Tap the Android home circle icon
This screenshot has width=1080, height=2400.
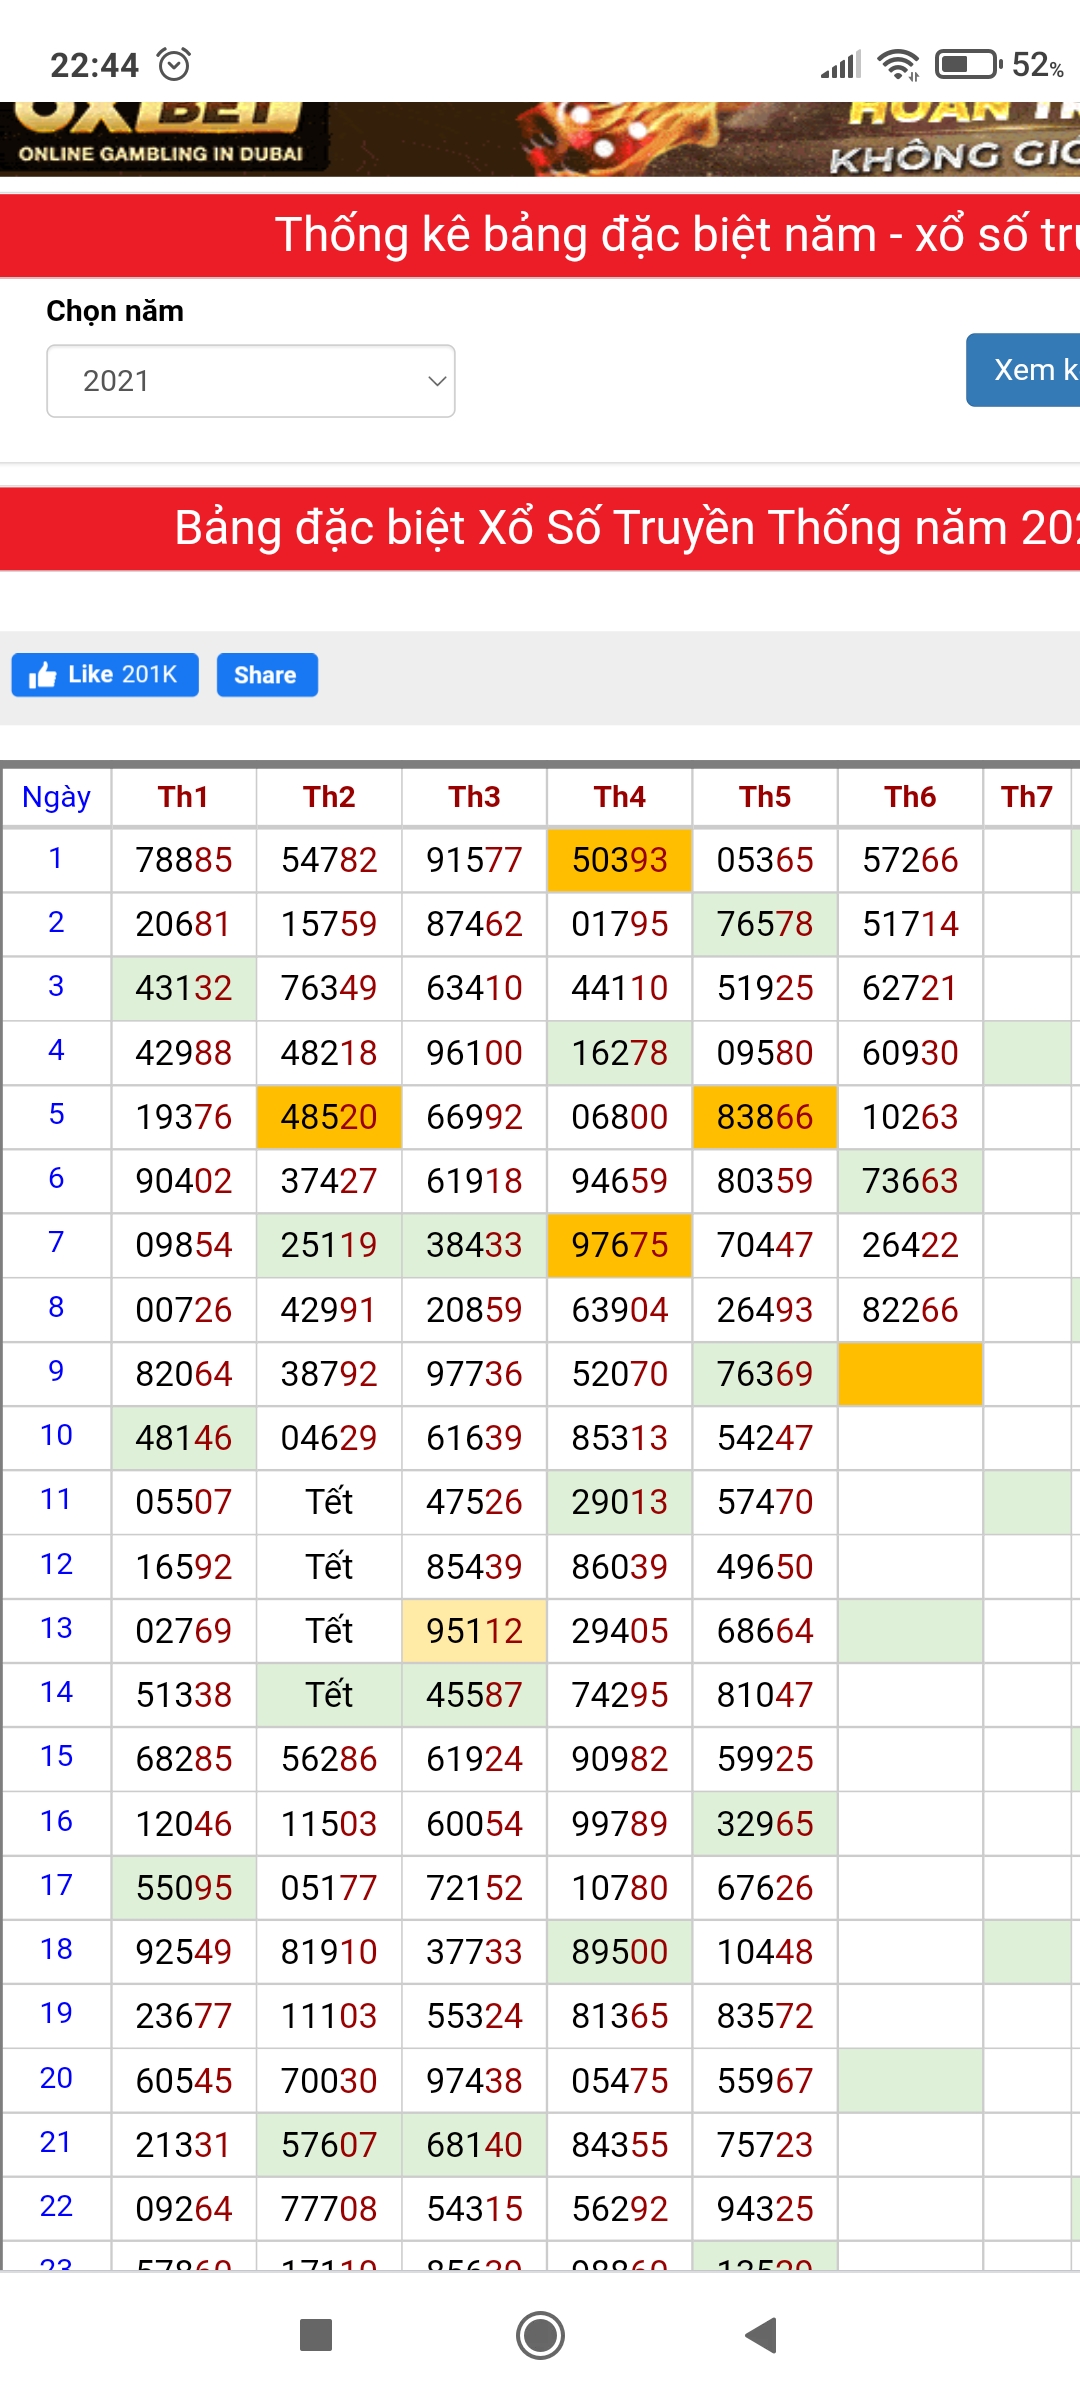click(540, 2336)
